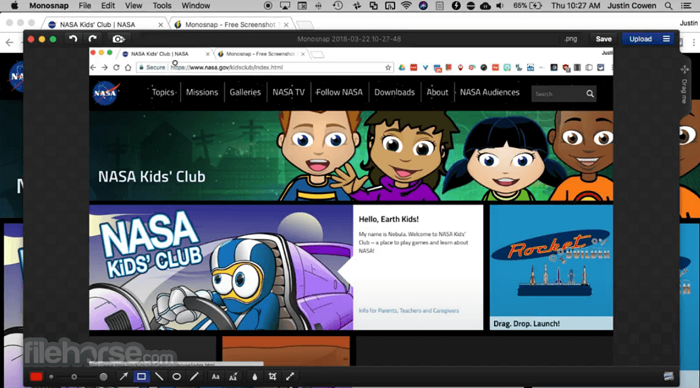Open the Window menu
Screen dimensions: 700x388
pyautogui.click(x=196, y=6)
